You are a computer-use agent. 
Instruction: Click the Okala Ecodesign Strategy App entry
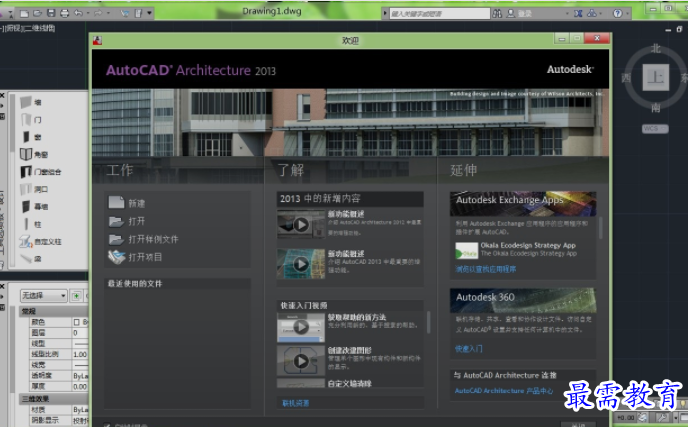coord(516,249)
